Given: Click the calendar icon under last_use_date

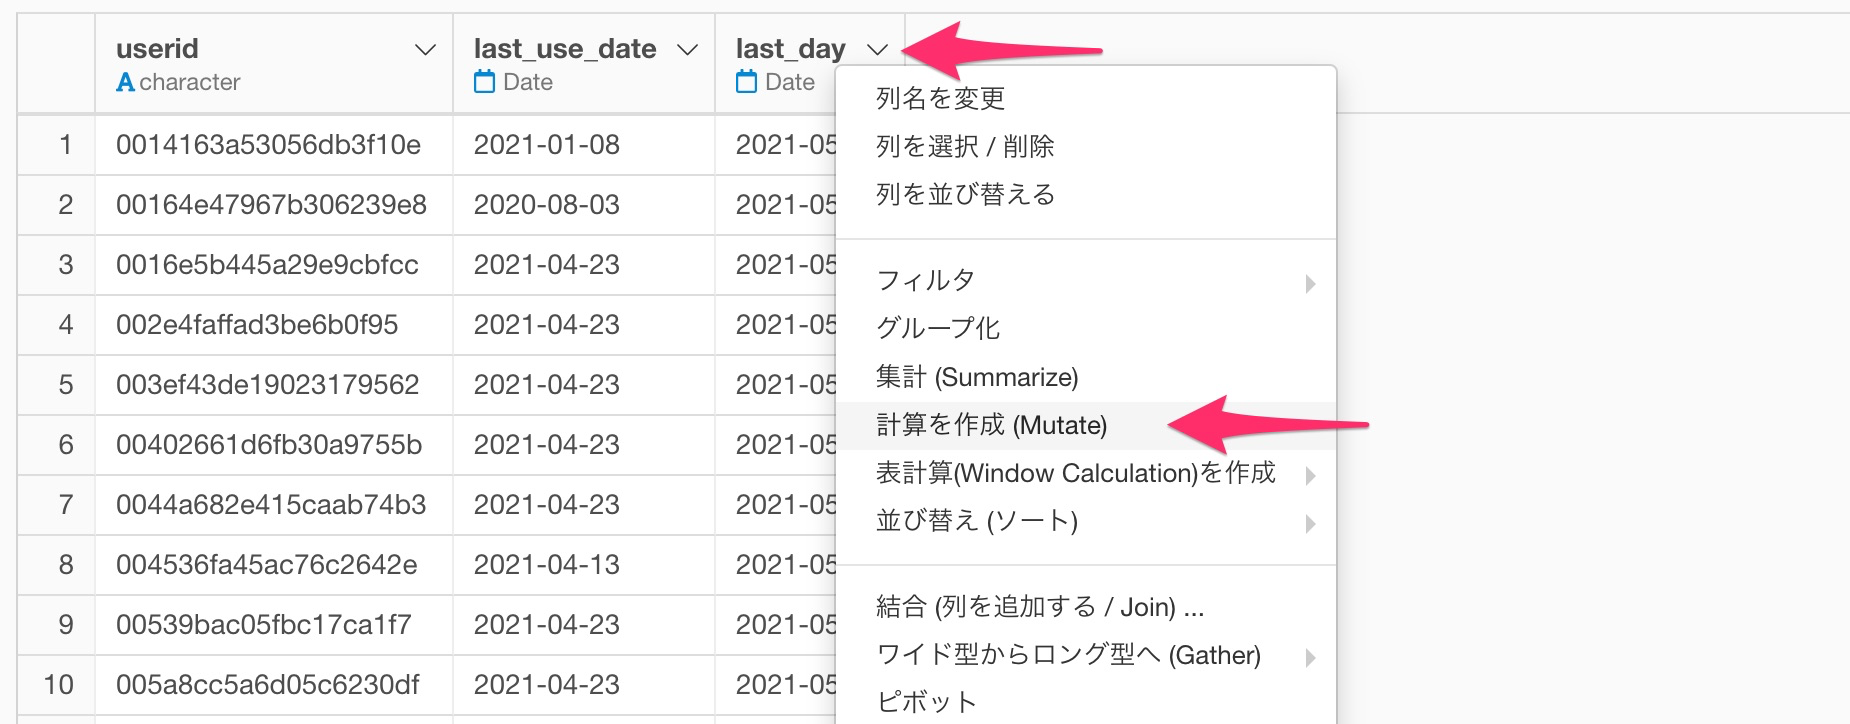Looking at the screenshot, I should pyautogui.click(x=485, y=82).
